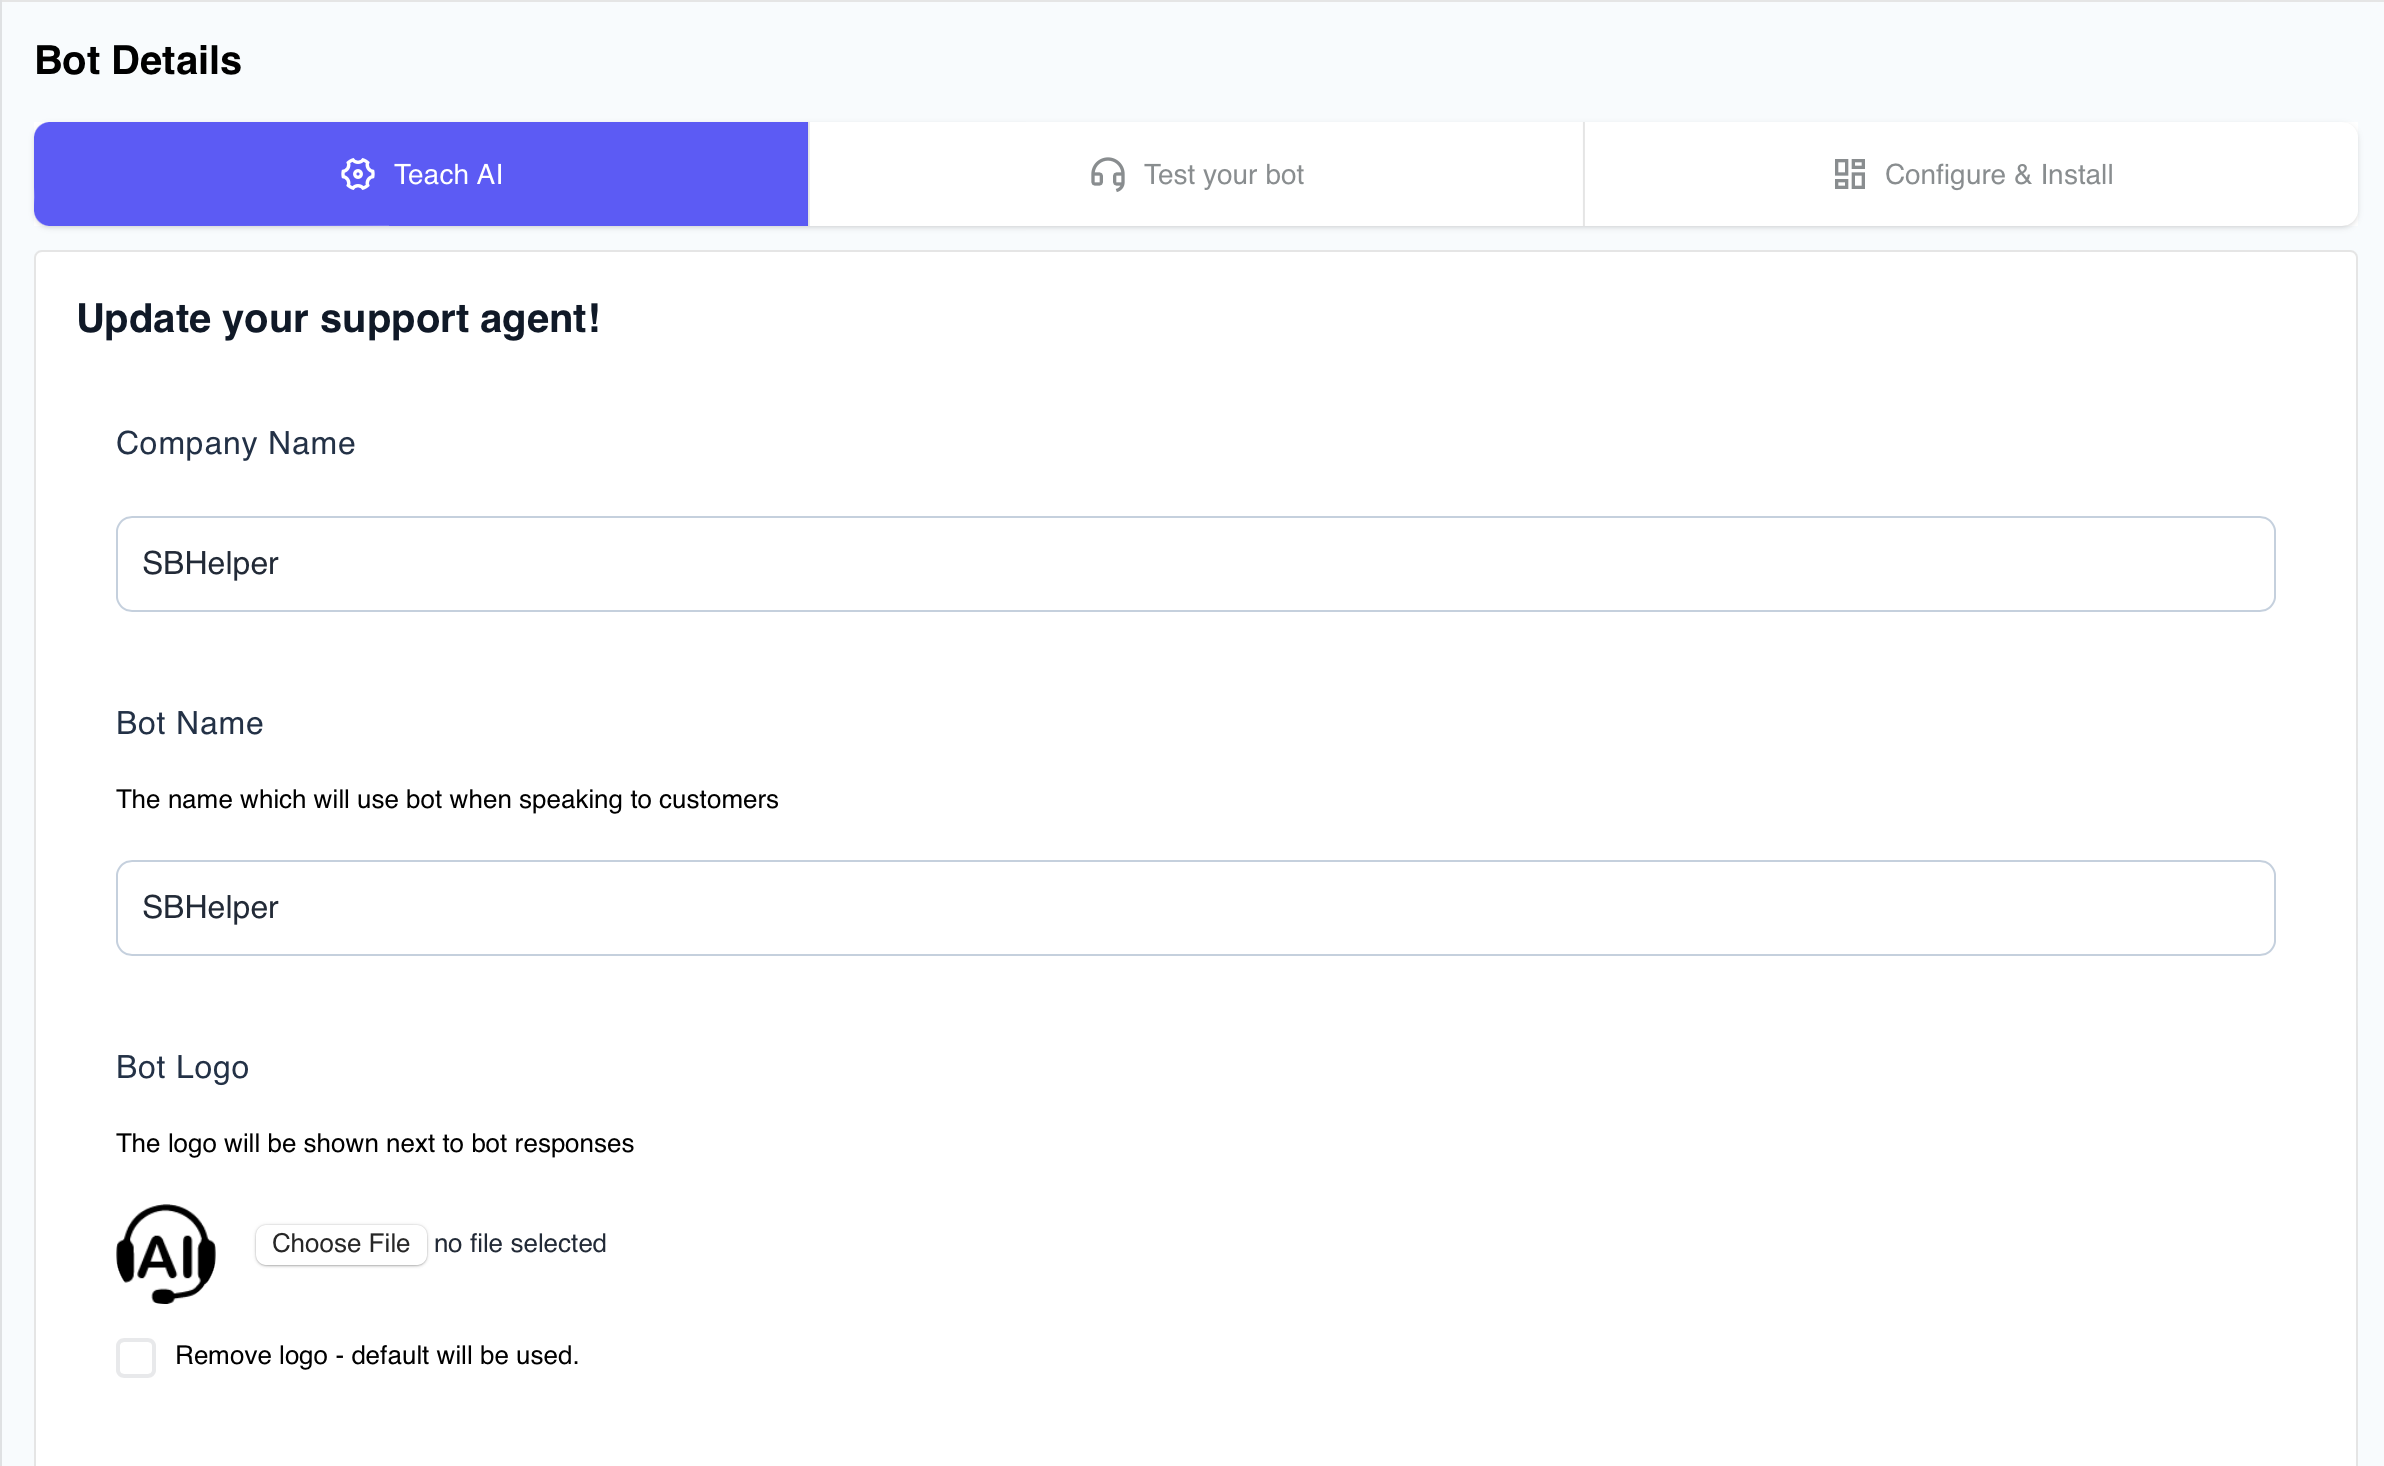Click the Bot Logo label

coord(182,1067)
